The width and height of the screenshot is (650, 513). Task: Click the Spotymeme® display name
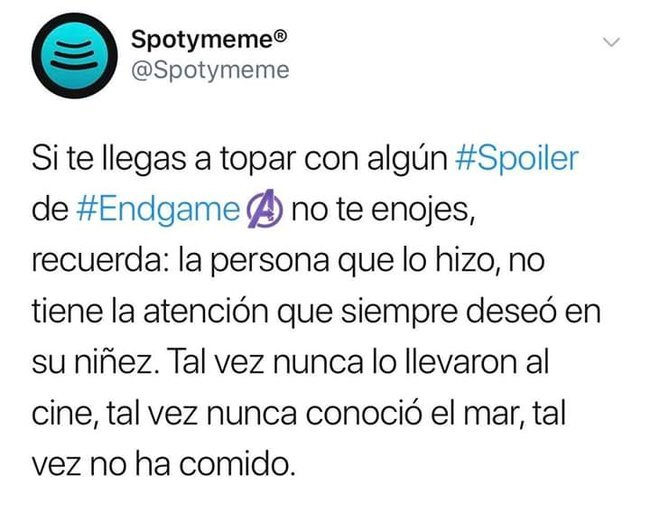point(209,41)
